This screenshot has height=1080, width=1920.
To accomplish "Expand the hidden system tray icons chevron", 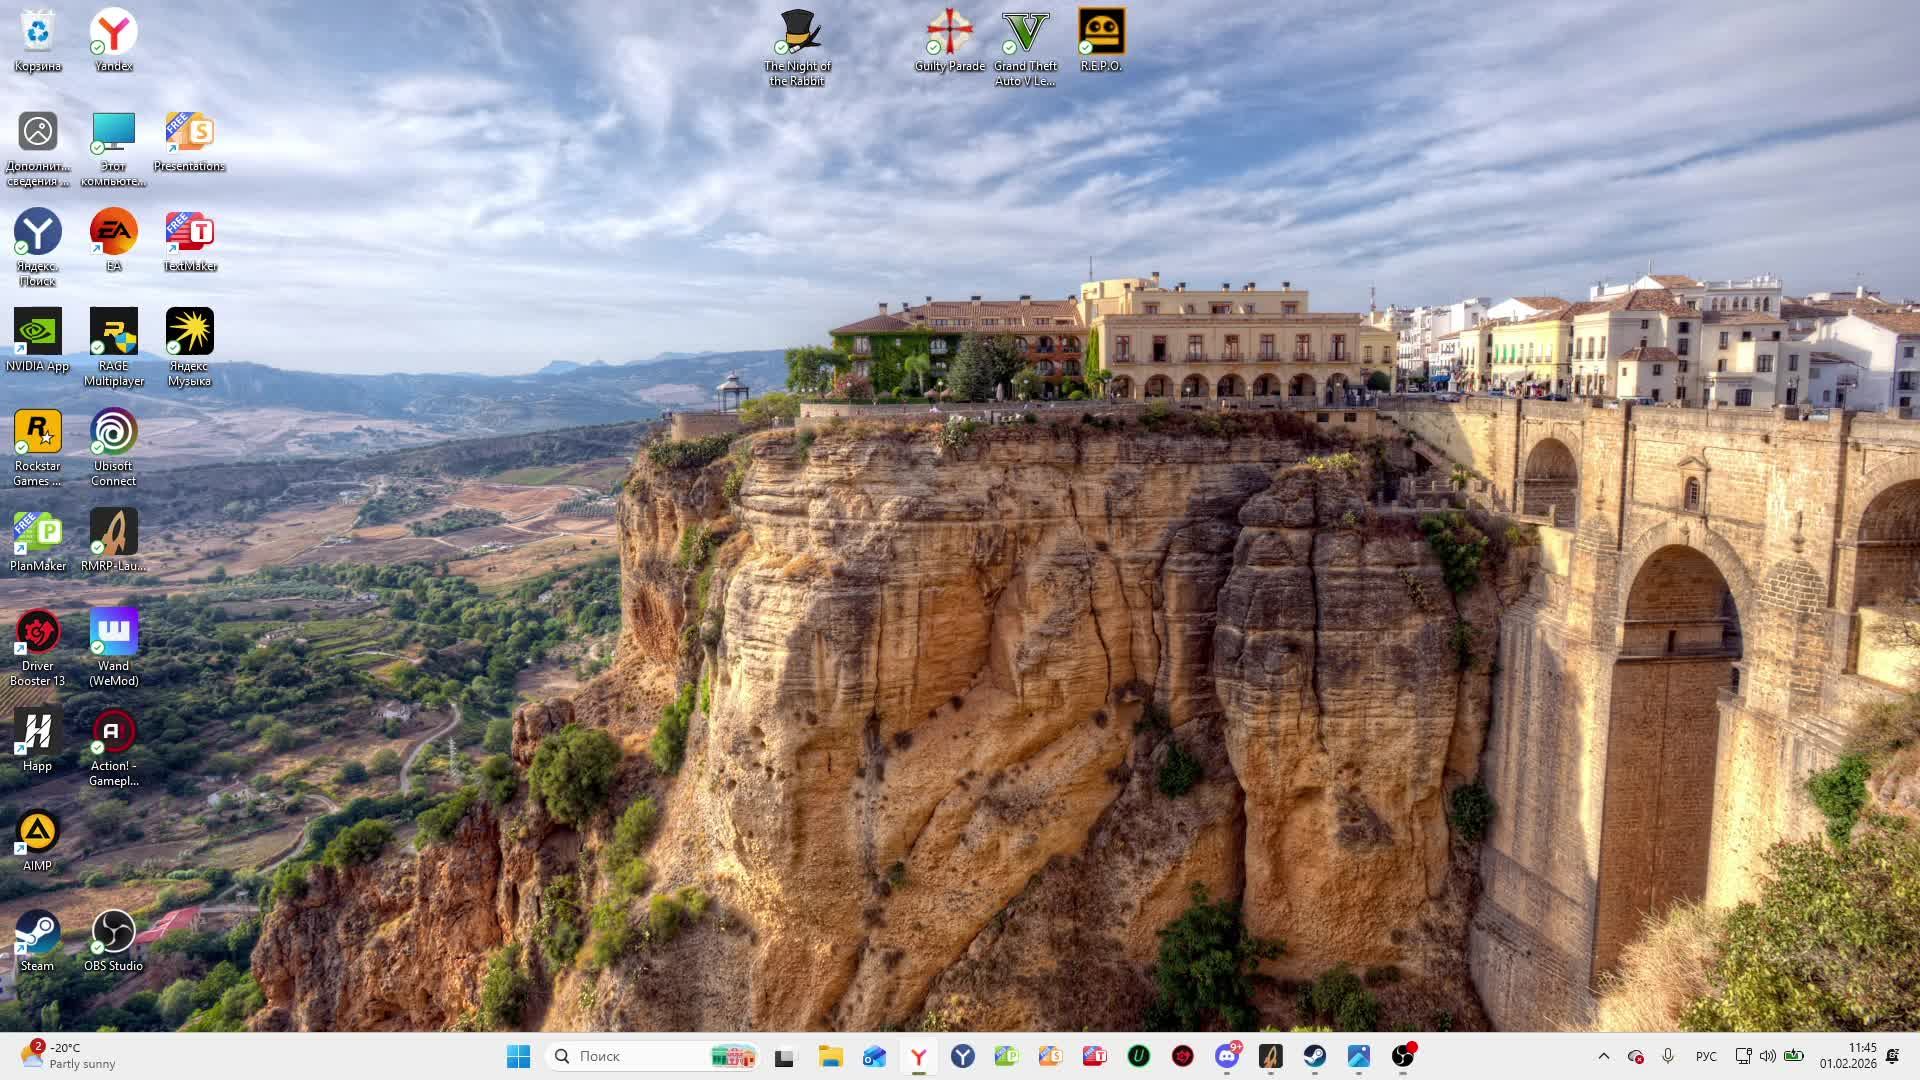I will point(1603,1056).
